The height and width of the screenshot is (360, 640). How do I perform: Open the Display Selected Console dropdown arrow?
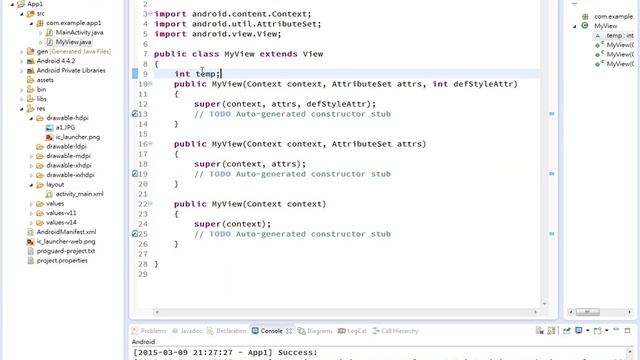pyautogui.click(x=587, y=331)
